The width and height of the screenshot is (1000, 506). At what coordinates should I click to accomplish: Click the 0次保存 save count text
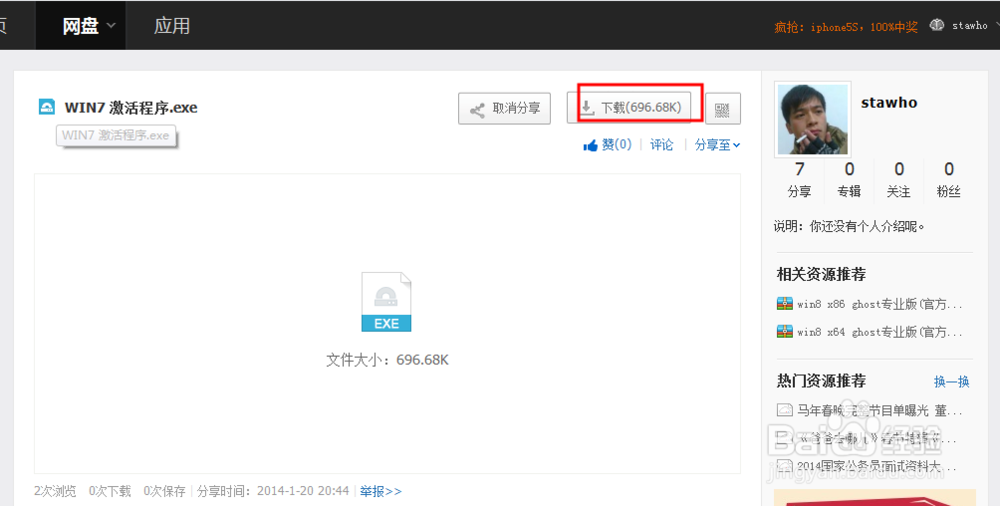click(x=165, y=491)
